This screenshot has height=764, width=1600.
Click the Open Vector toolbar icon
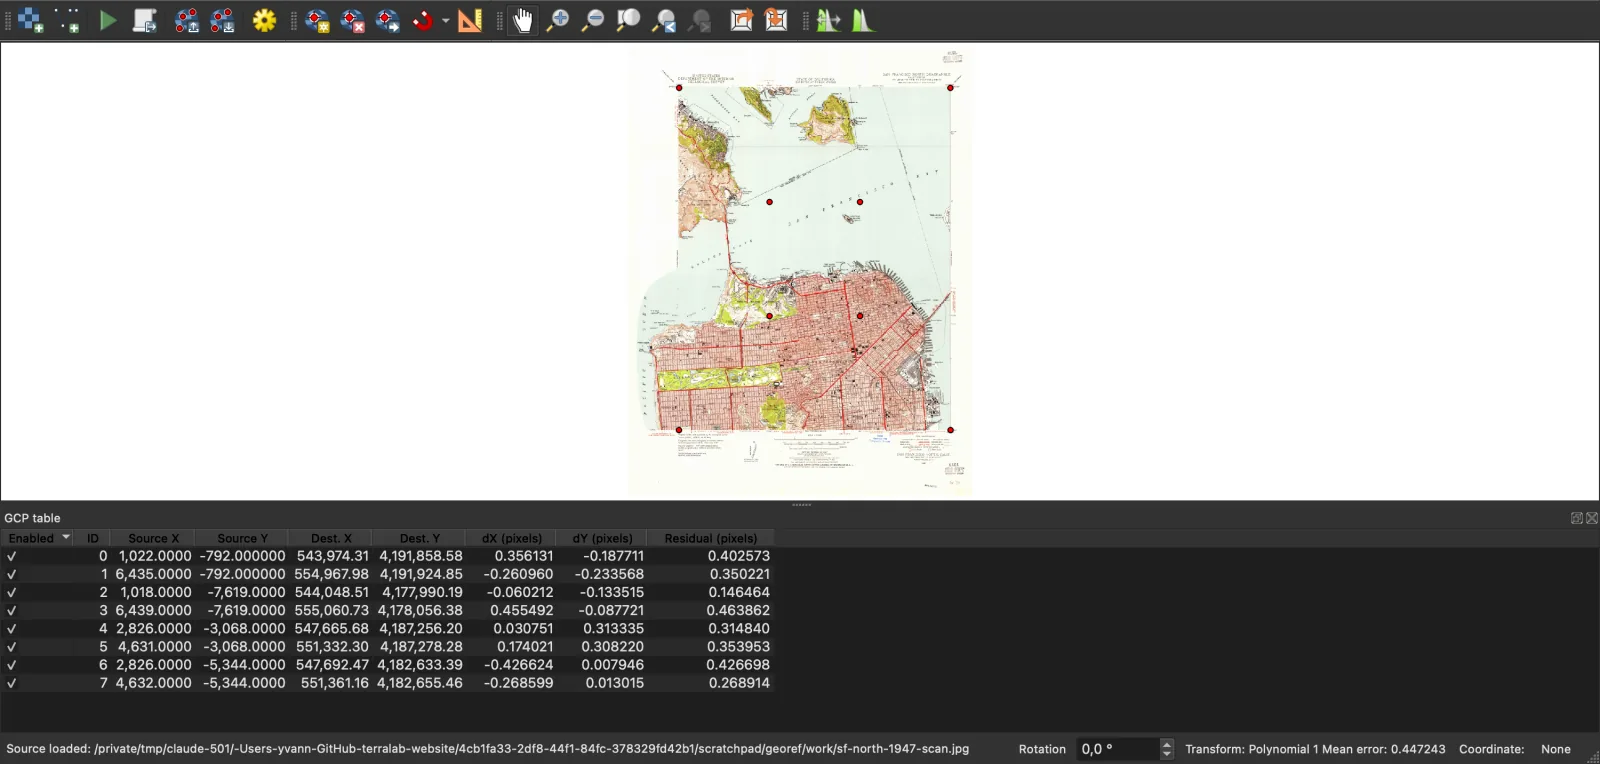[68, 20]
